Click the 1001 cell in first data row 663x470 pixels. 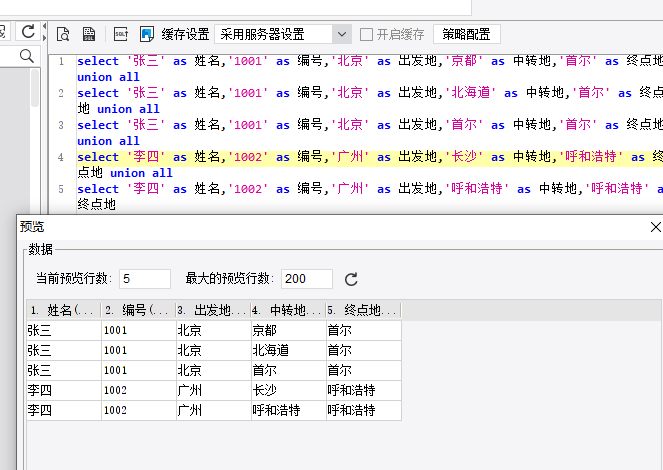(x=139, y=331)
